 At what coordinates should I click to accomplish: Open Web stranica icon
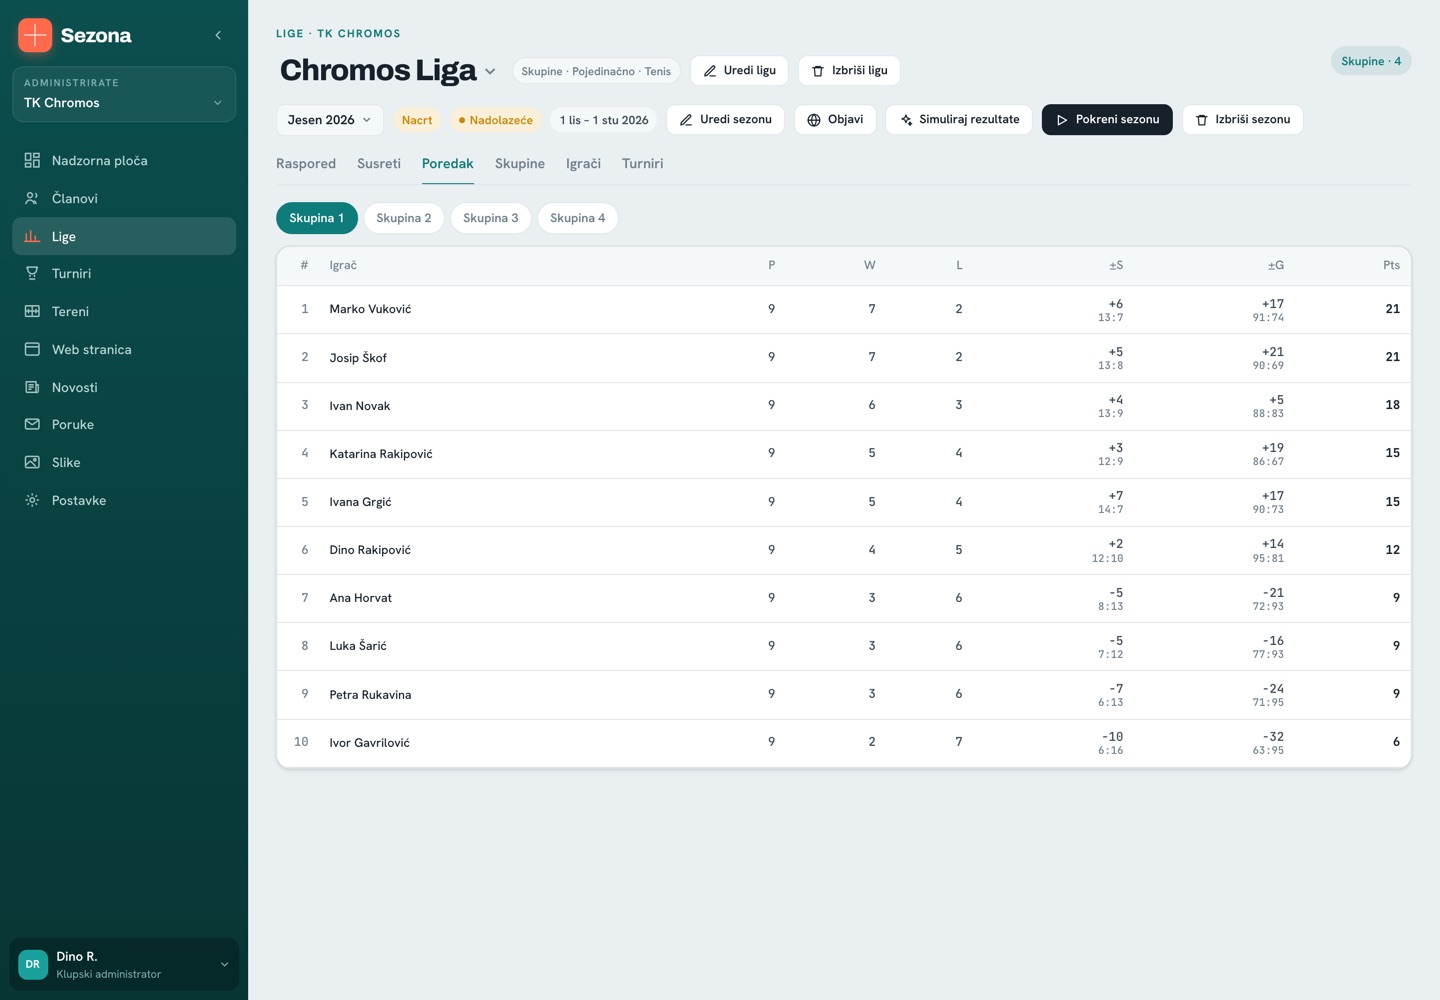click(32, 349)
